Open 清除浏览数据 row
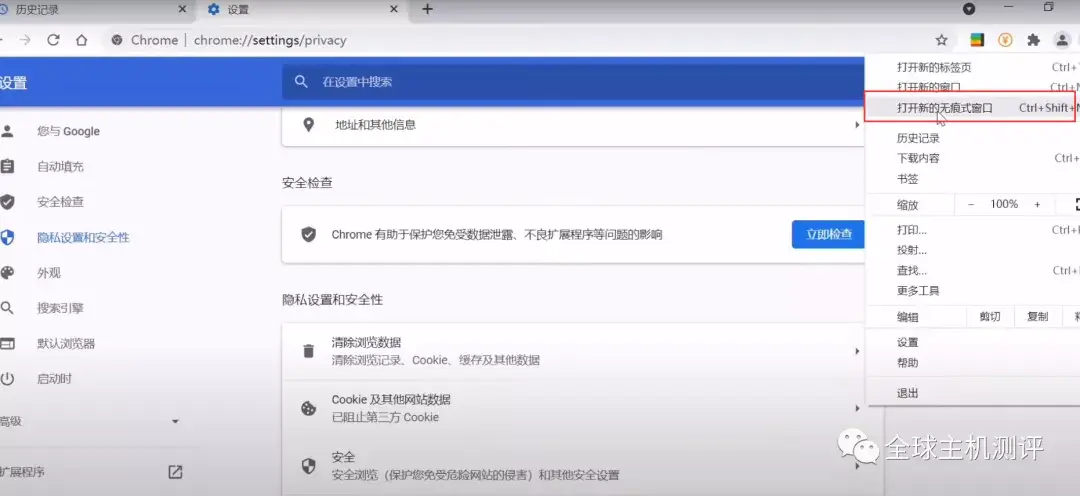Viewport: 1080px width, 496px height. [x=573, y=351]
